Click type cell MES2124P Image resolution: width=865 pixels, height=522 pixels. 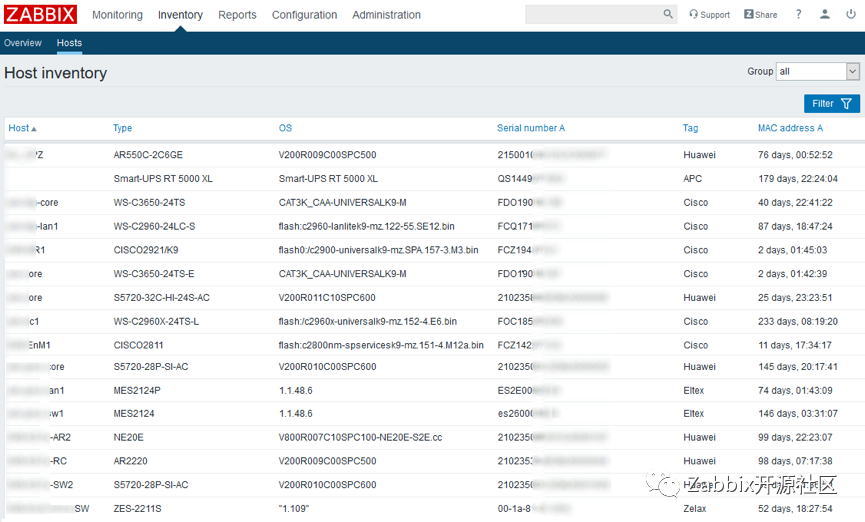[x=137, y=390]
